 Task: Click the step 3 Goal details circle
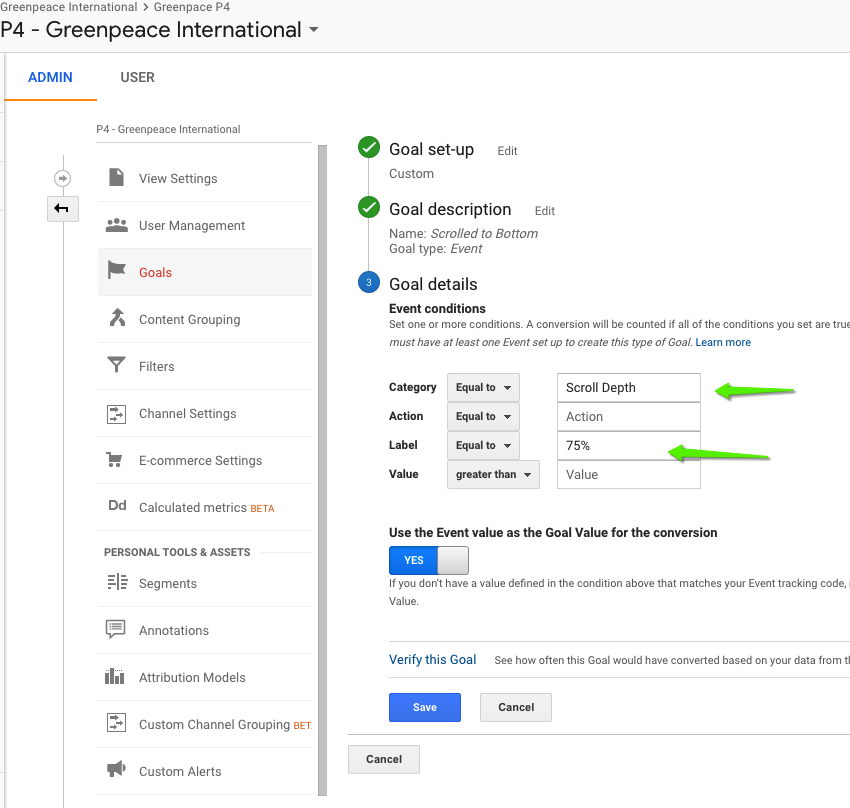(369, 282)
